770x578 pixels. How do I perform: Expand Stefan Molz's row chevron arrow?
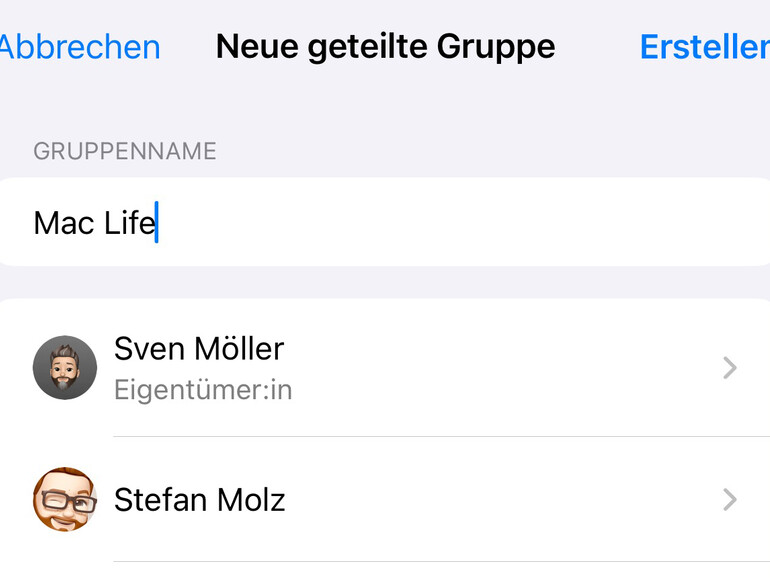click(729, 500)
